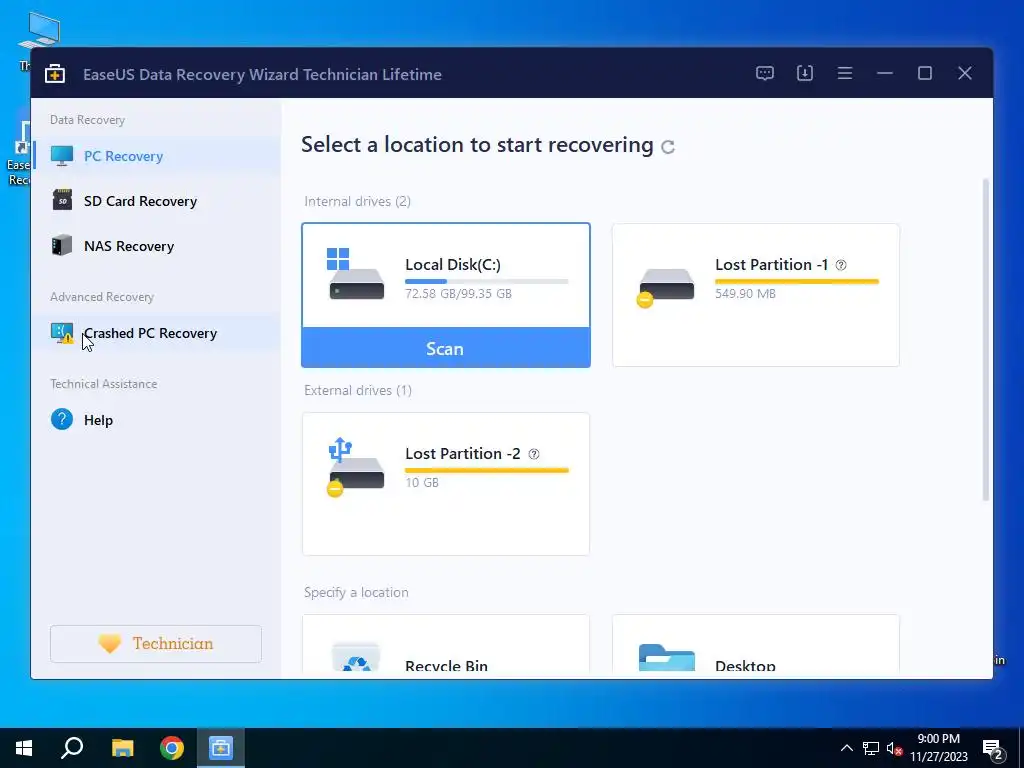Show info tooltip for Lost Partition -1
Viewport: 1024px width, 768px height.
841,265
